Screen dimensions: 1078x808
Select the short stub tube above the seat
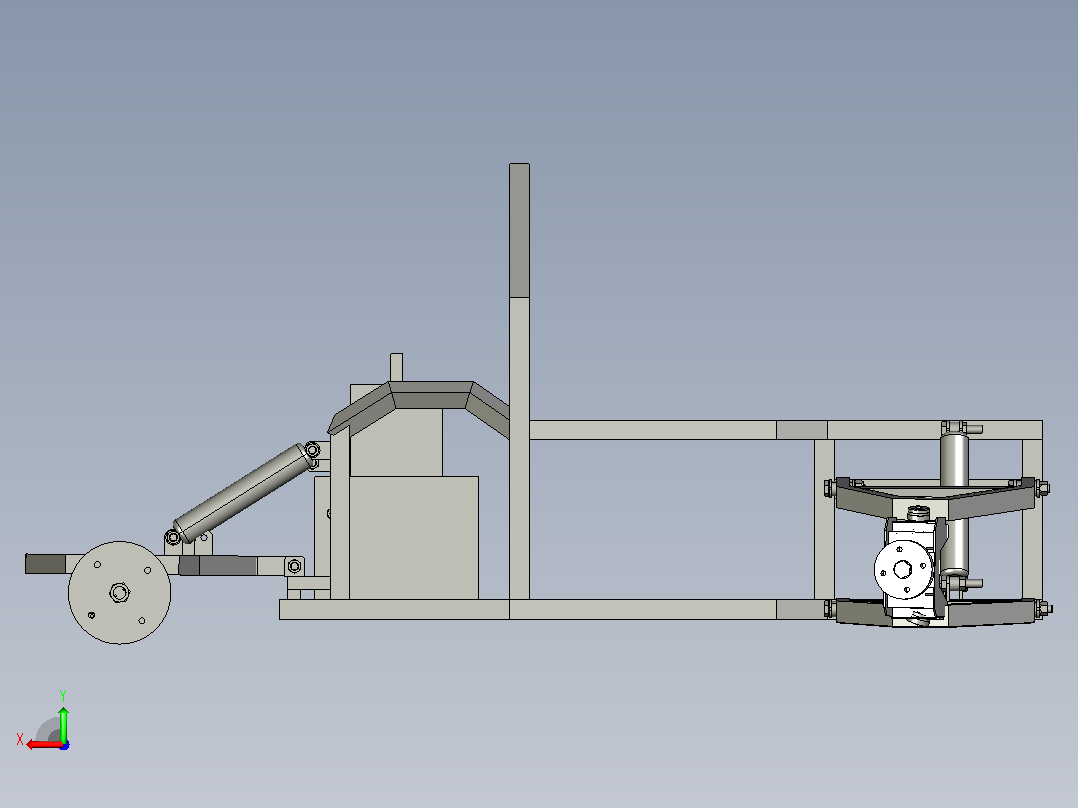[396, 367]
